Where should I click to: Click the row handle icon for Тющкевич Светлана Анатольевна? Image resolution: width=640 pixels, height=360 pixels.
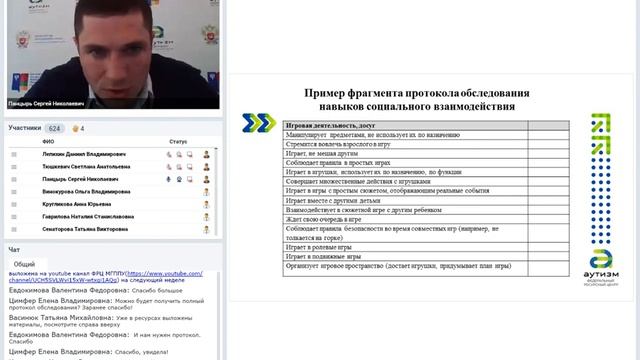tap(14, 167)
